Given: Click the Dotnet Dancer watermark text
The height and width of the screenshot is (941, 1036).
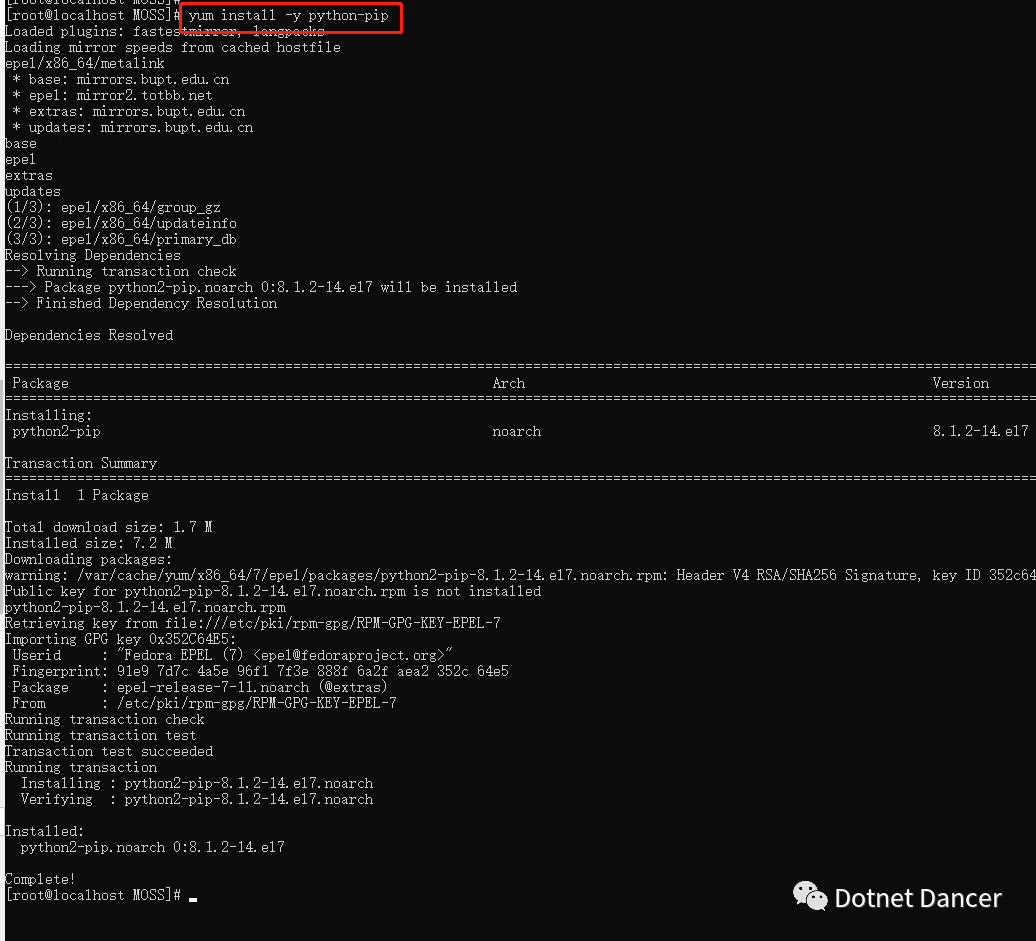Looking at the screenshot, I should point(918,898).
